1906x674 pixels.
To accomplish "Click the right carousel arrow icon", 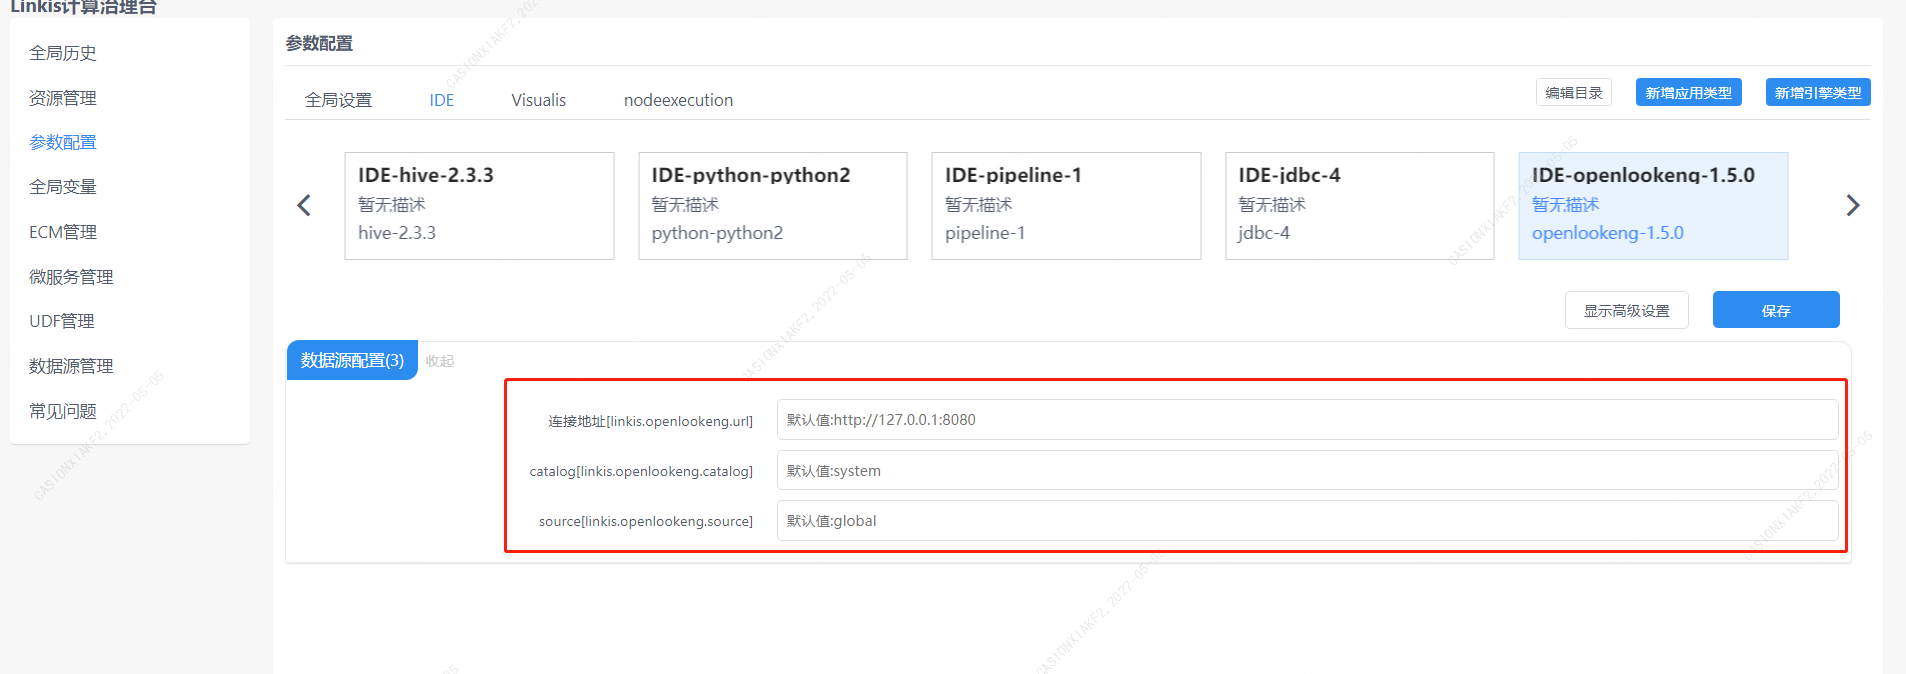I will pyautogui.click(x=1852, y=205).
